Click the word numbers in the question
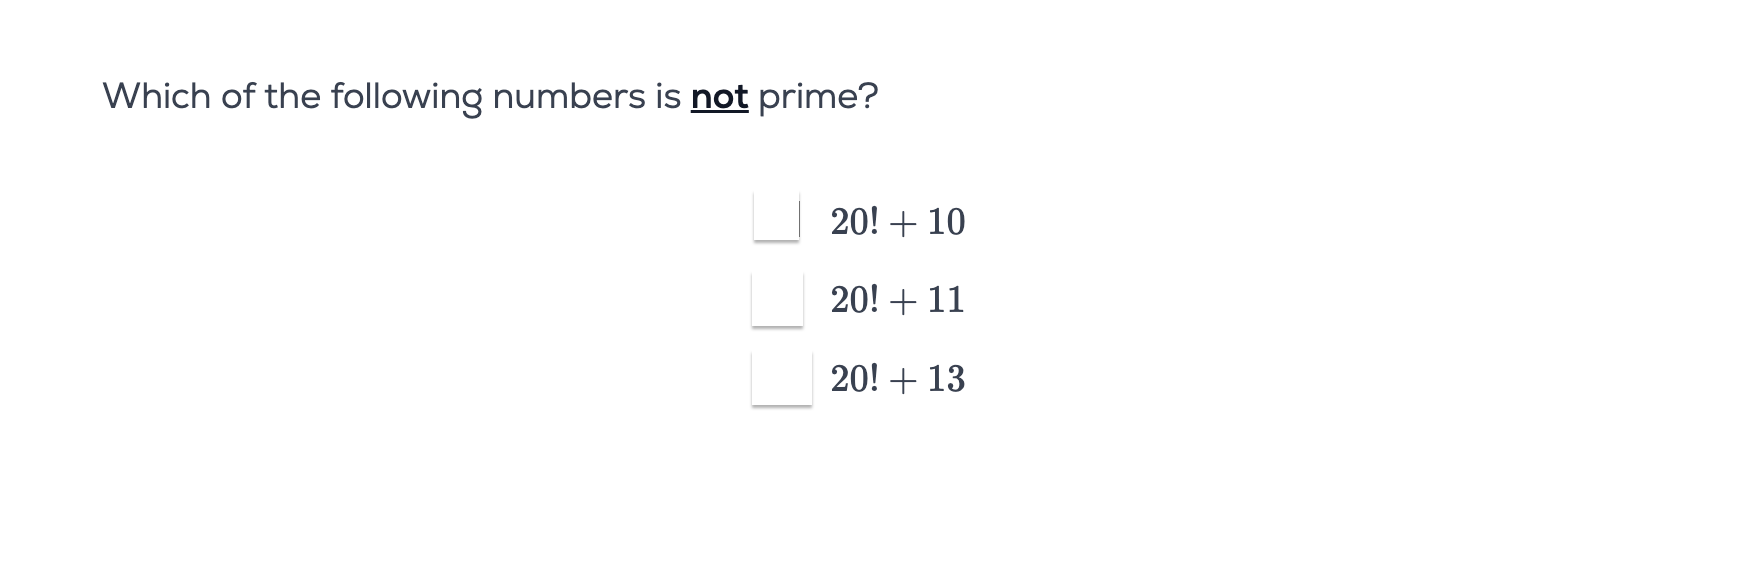Image resolution: width=1752 pixels, height=586 pixels. click(570, 96)
